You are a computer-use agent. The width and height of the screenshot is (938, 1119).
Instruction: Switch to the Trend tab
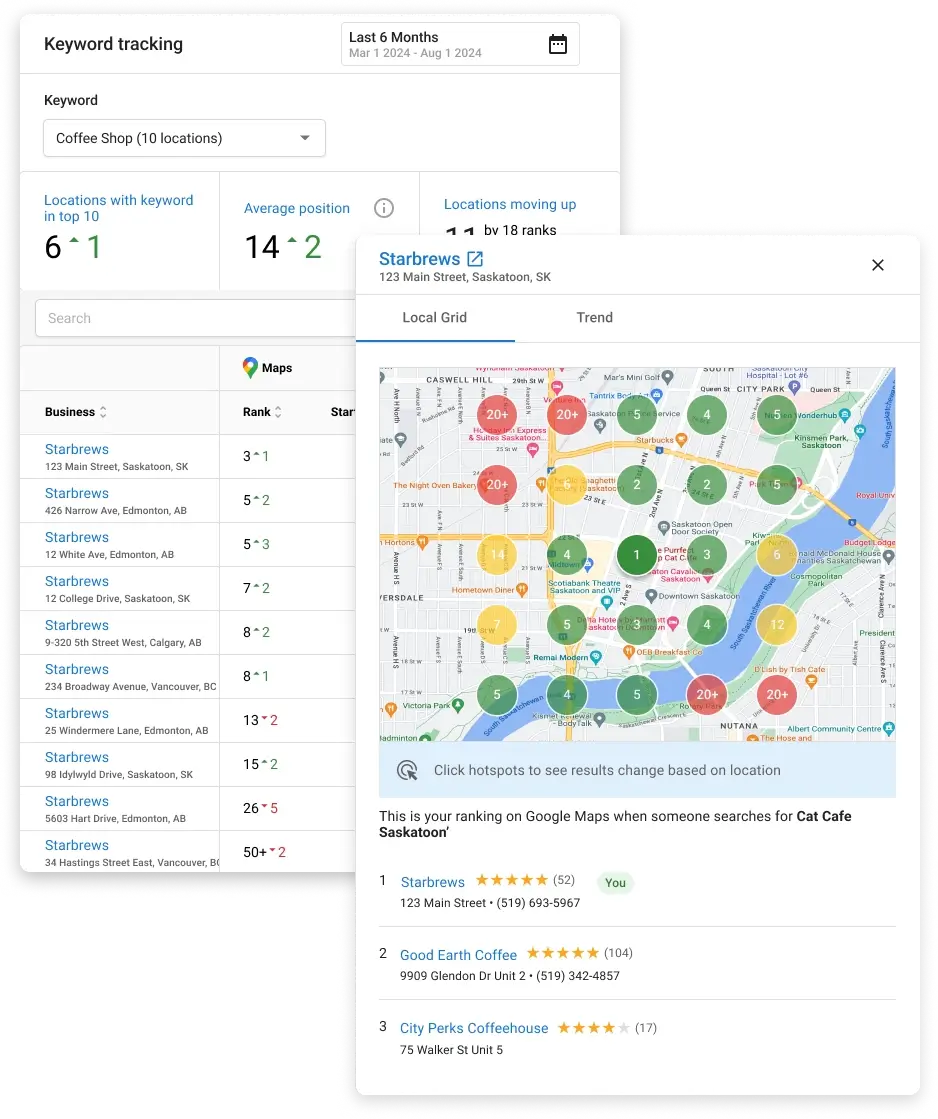coord(594,317)
